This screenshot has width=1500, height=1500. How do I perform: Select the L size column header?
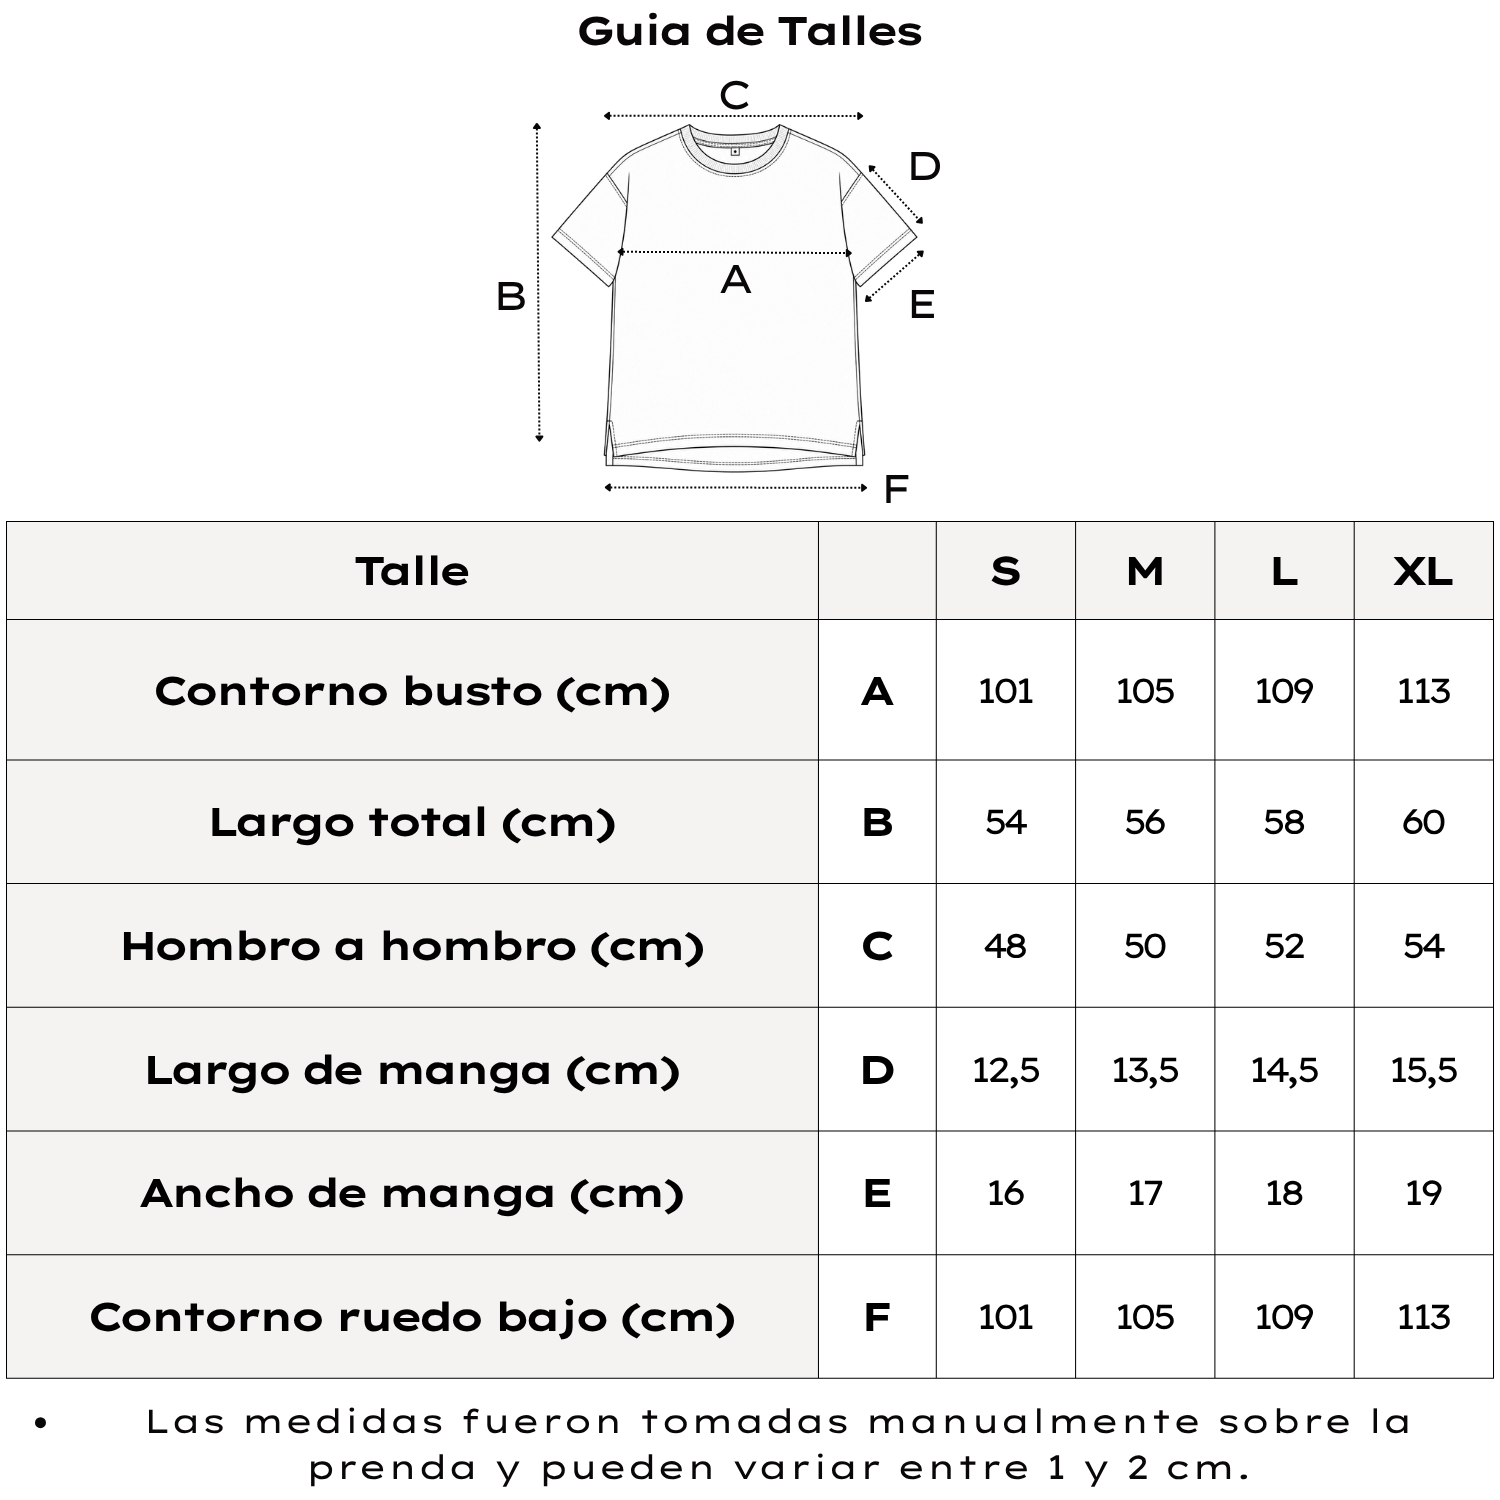(1284, 571)
